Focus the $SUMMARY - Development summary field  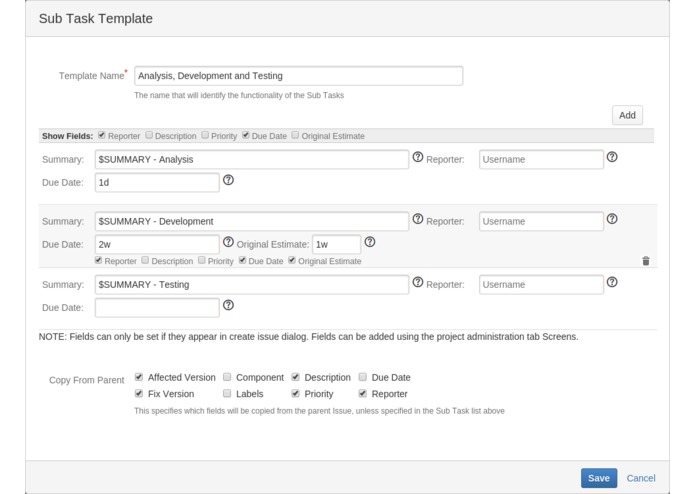click(252, 221)
